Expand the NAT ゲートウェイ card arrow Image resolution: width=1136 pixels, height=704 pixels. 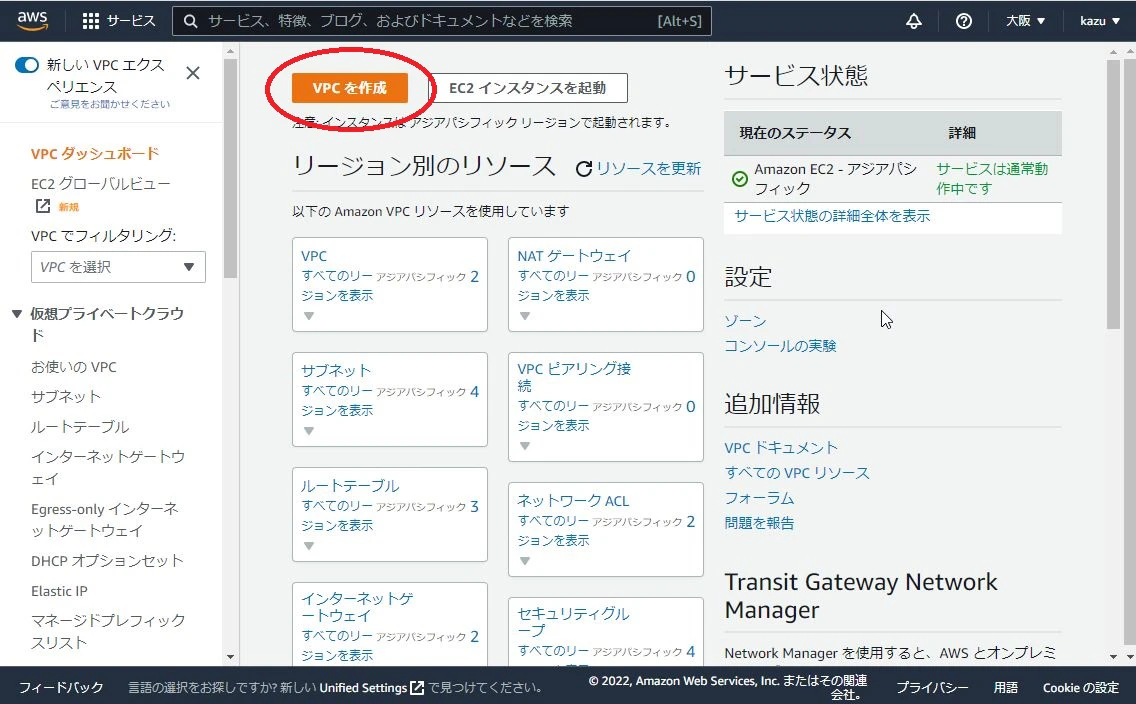click(525, 316)
